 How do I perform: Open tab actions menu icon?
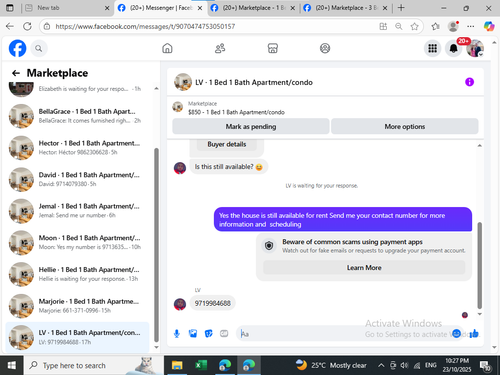(x=10, y=8)
